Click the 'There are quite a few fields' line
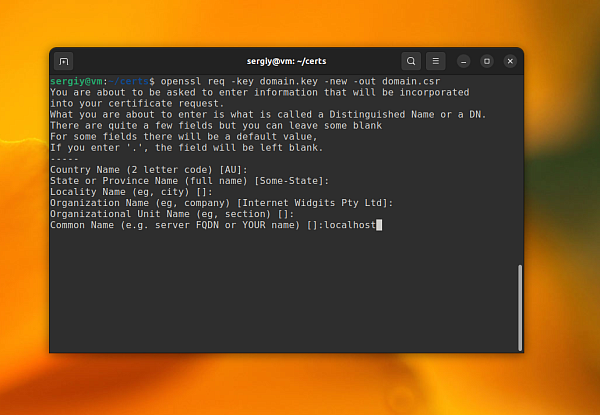Screen dimensions: 600x415 pos(216,125)
